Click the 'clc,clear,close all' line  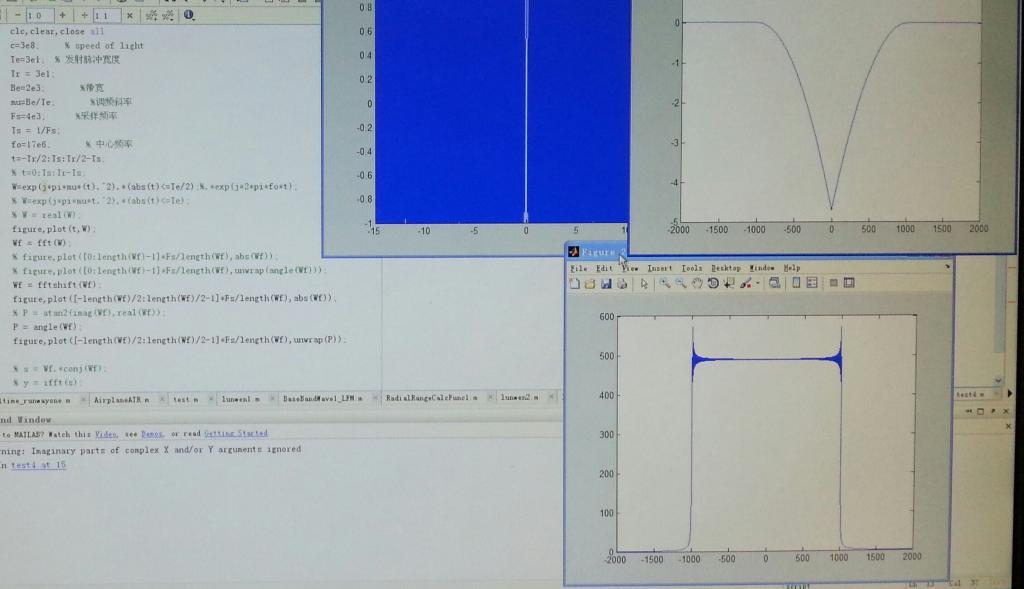point(57,31)
